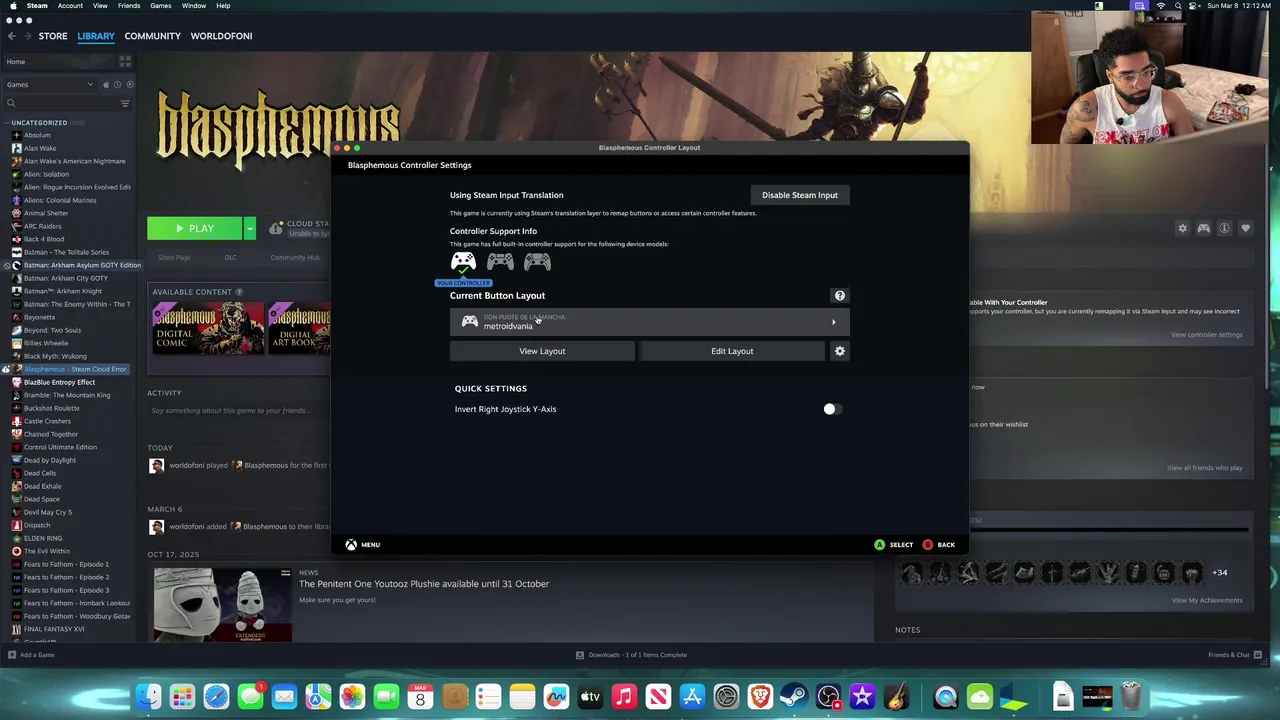Image resolution: width=1280 pixels, height=720 pixels.
Task: Click View controller settings link
Action: pyautogui.click(x=1207, y=335)
